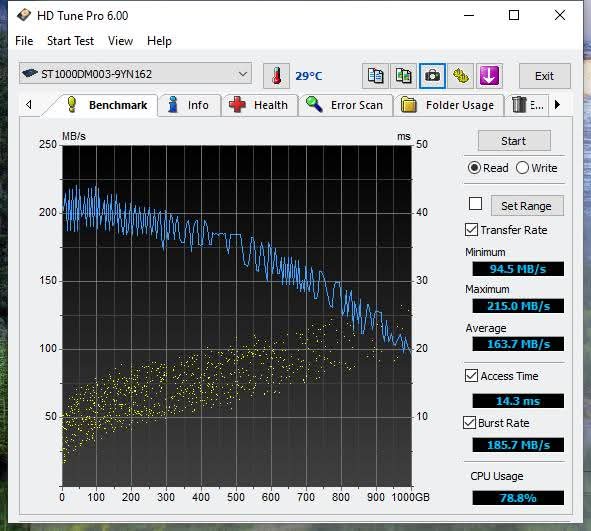Open options with the yellow tools icon
The height and width of the screenshot is (531, 591).
click(x=460, y=76)
